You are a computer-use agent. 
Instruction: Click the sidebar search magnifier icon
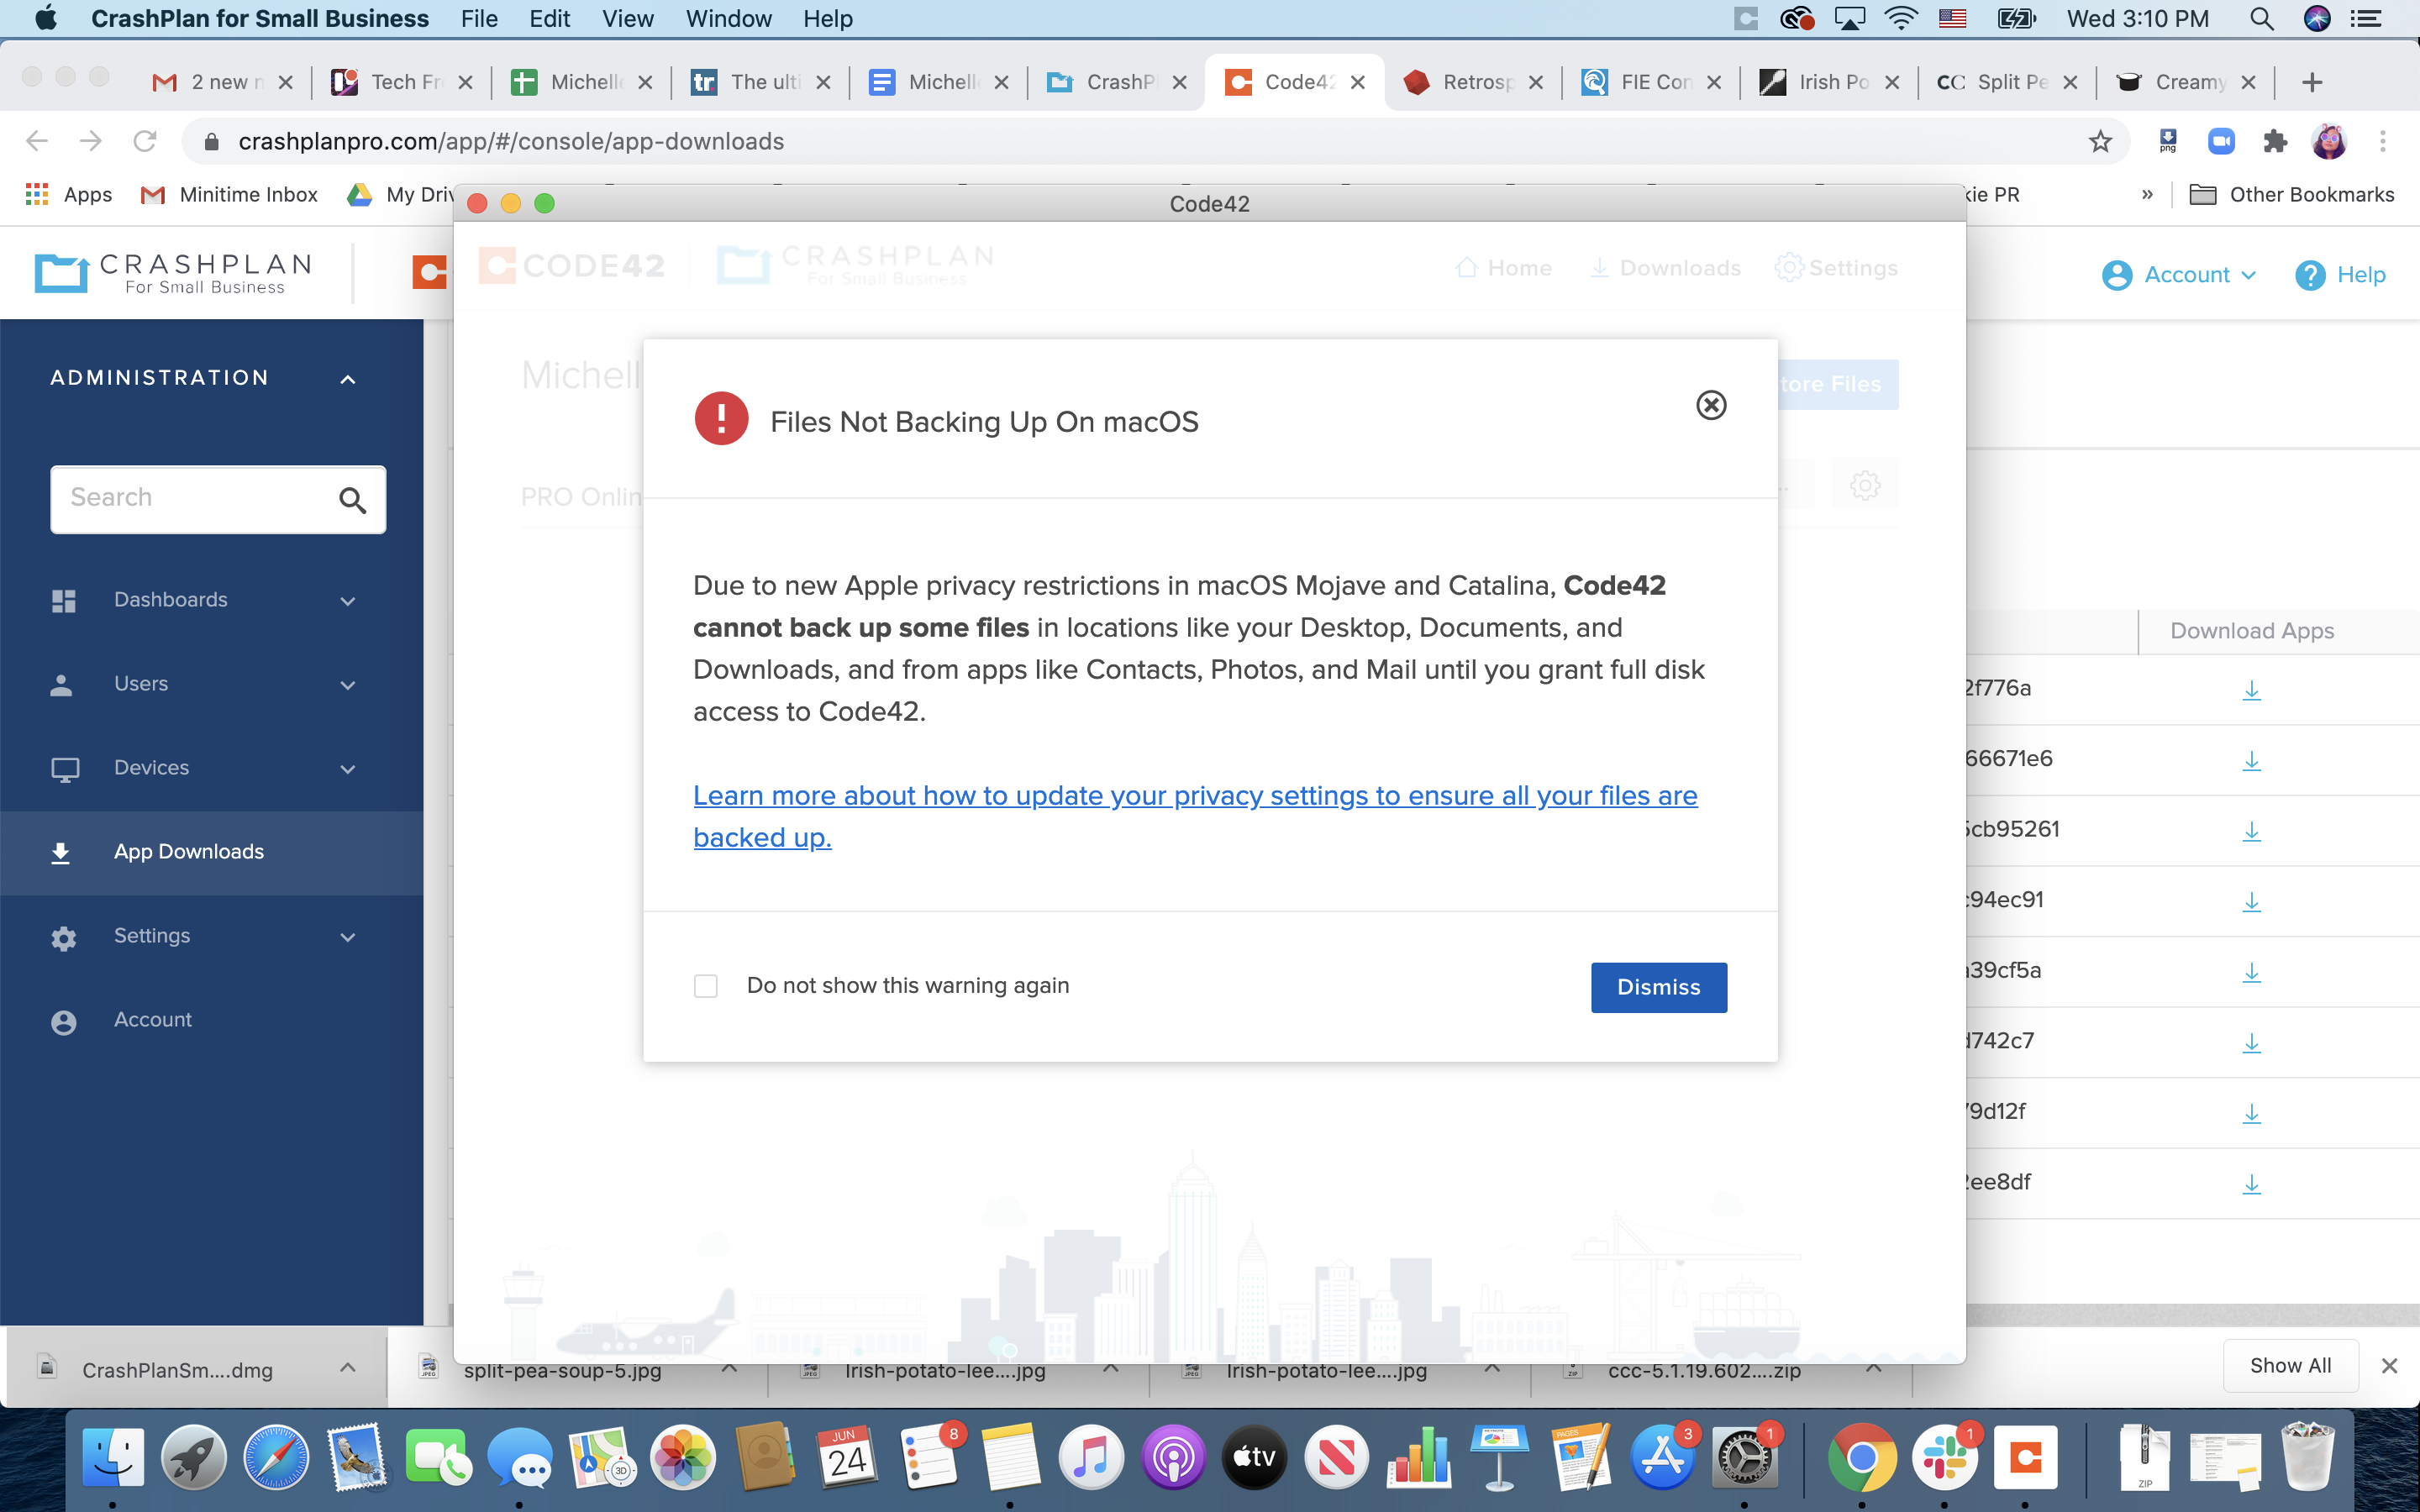(x=352, y=499)
